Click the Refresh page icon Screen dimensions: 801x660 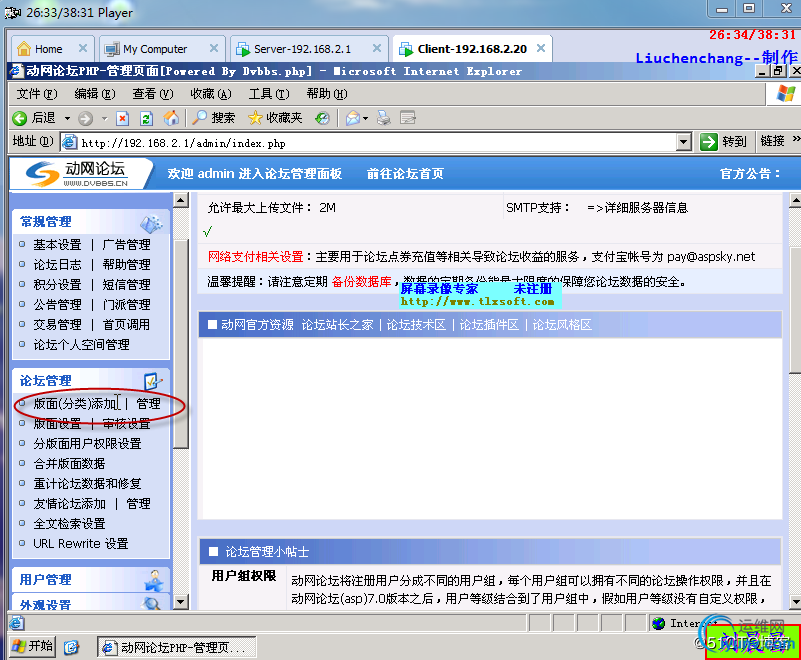tap(146, 119)
